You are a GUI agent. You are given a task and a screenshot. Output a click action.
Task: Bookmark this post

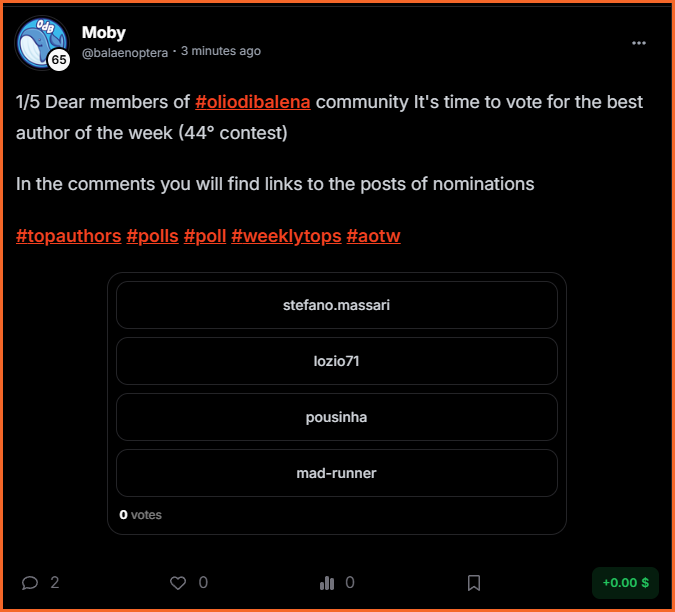(x=474, y=583)
